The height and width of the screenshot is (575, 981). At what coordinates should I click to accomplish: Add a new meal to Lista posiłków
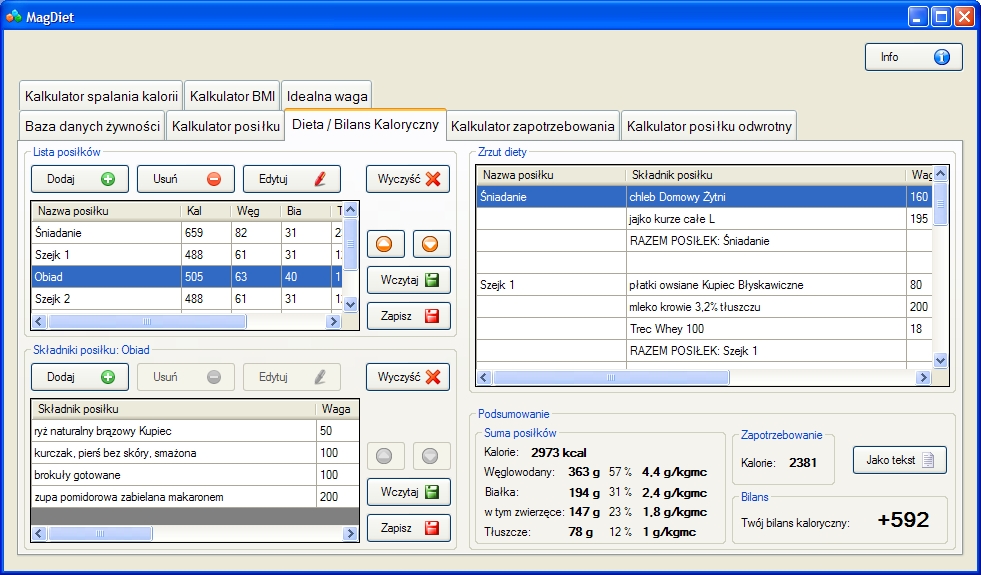click(x=79, y=179)
